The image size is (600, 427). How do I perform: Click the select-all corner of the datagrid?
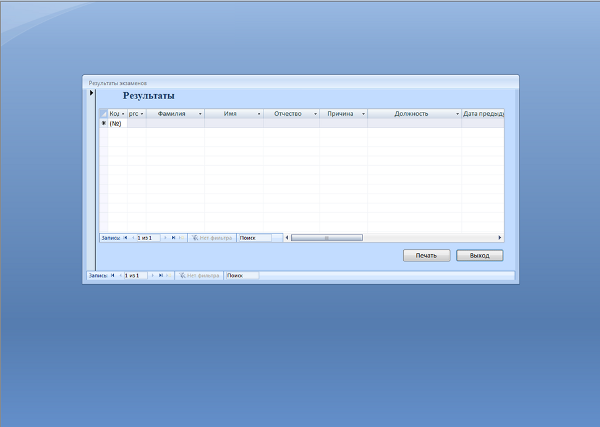coord(104,114)
